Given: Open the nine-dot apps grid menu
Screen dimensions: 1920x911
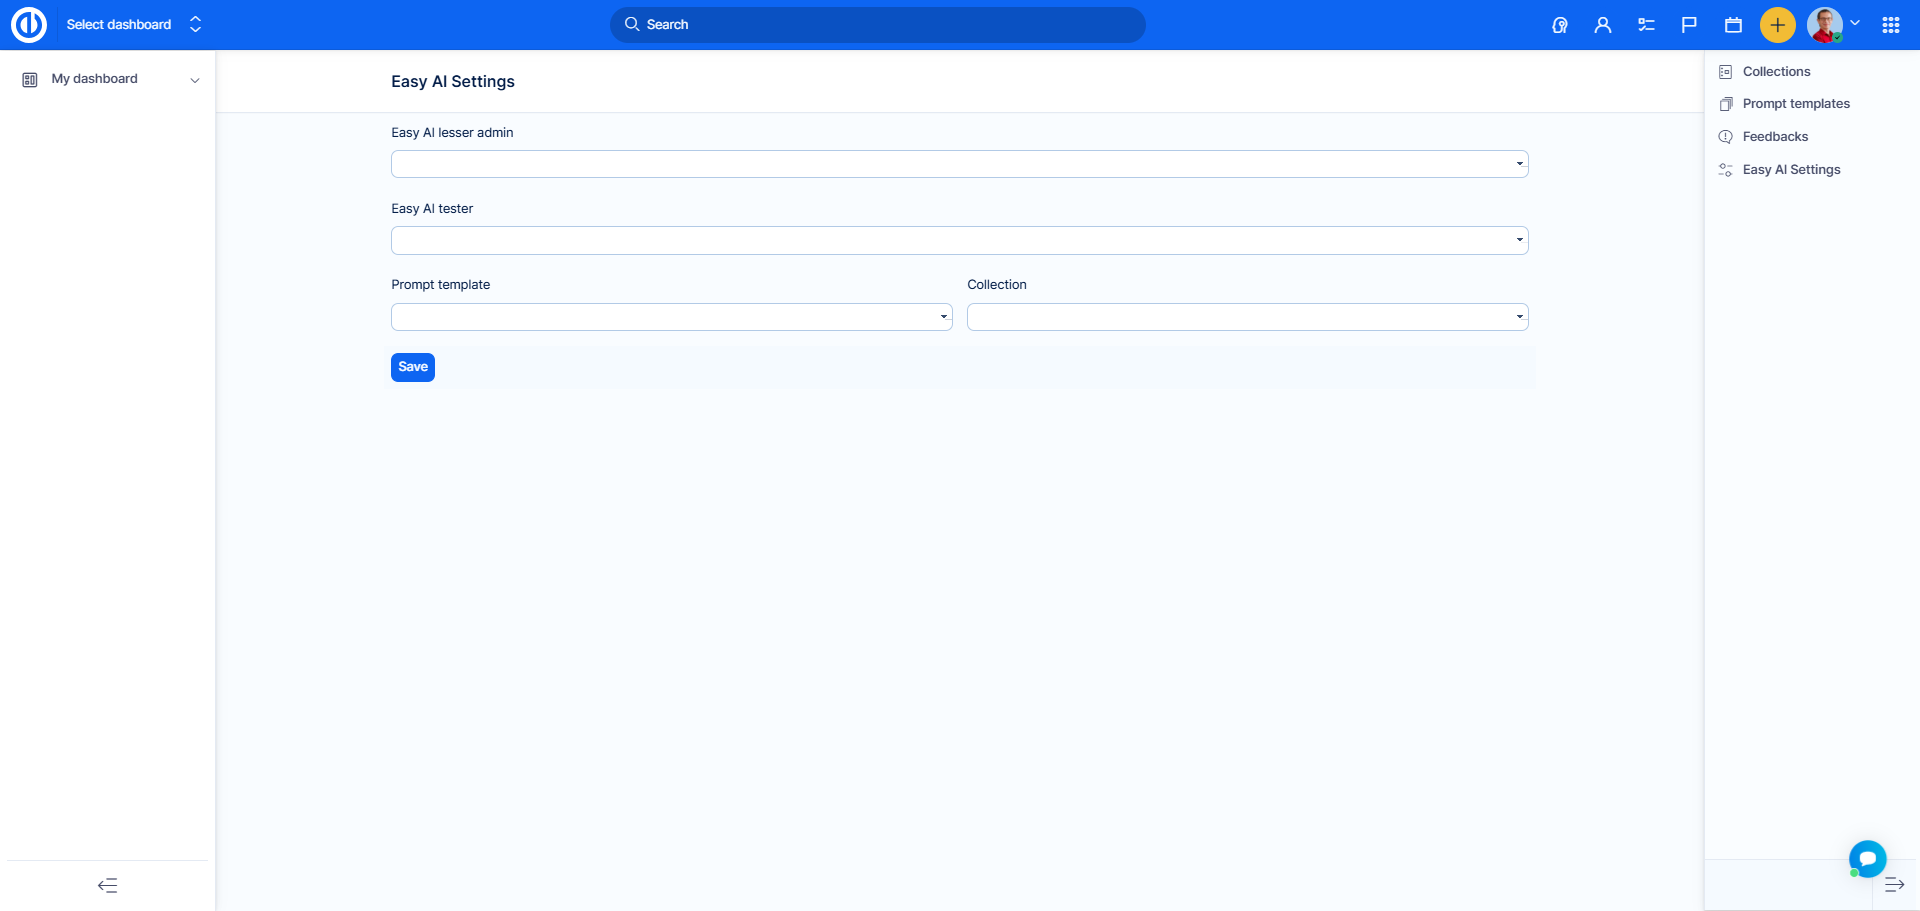Looking at the screenshot, I should click(1890, 25).
